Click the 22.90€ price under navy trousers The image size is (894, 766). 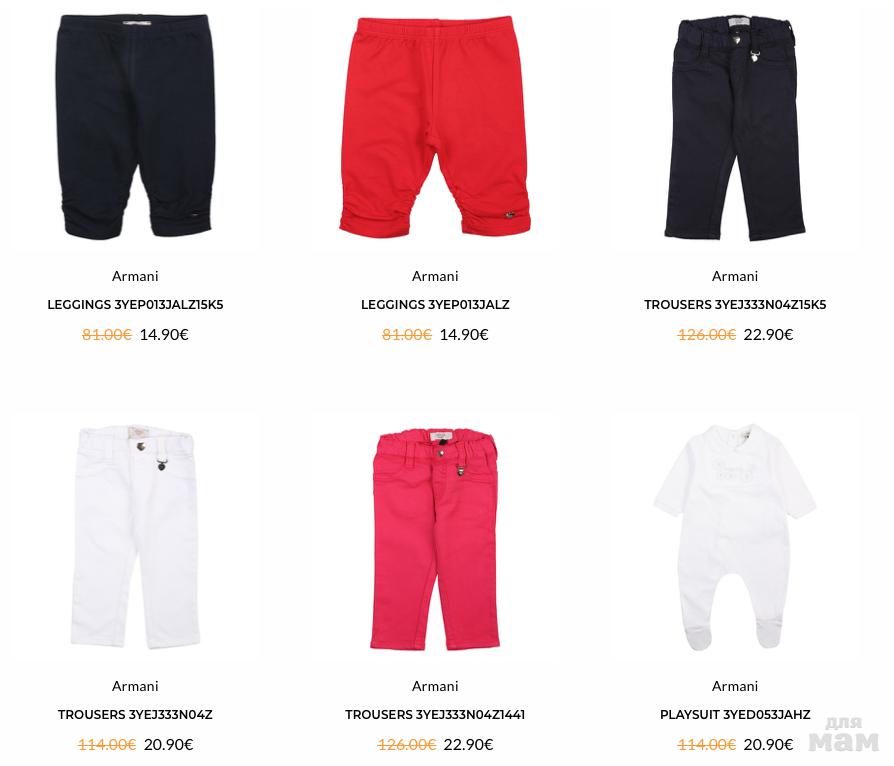[768, 335]
